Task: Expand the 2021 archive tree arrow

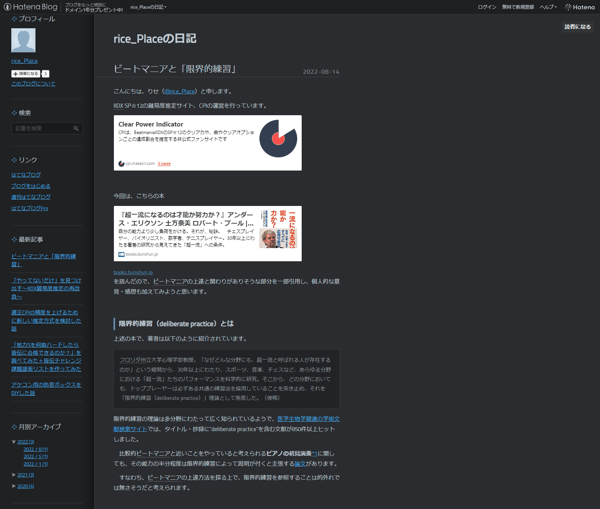Action: [14, 475]
